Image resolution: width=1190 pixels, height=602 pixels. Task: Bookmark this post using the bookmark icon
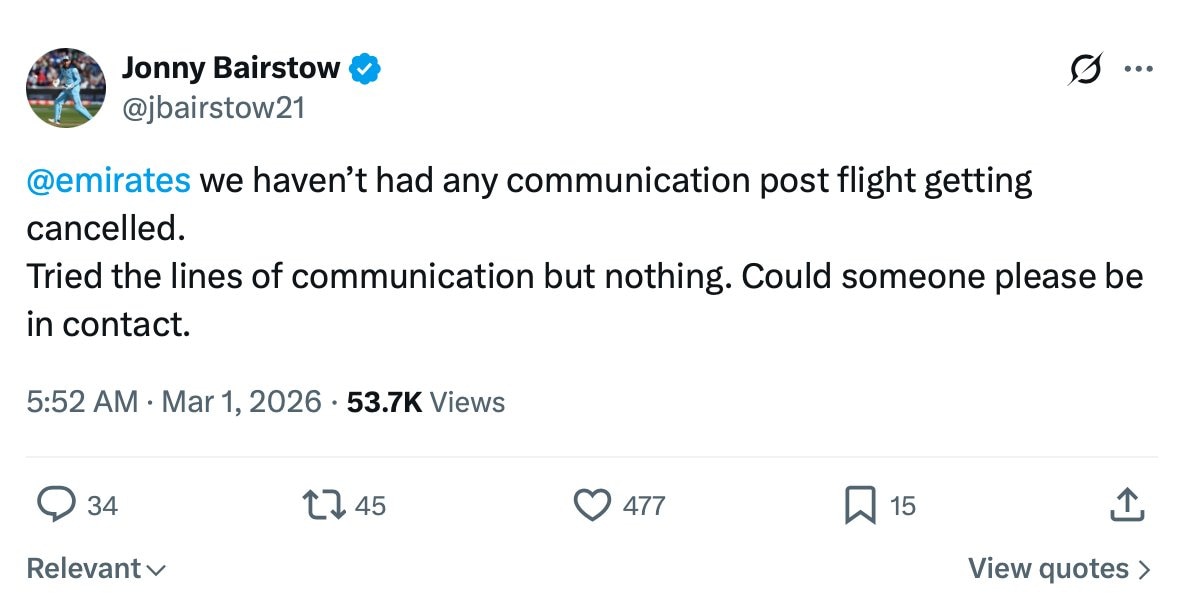pyautogui.click(x=860, y=505)
